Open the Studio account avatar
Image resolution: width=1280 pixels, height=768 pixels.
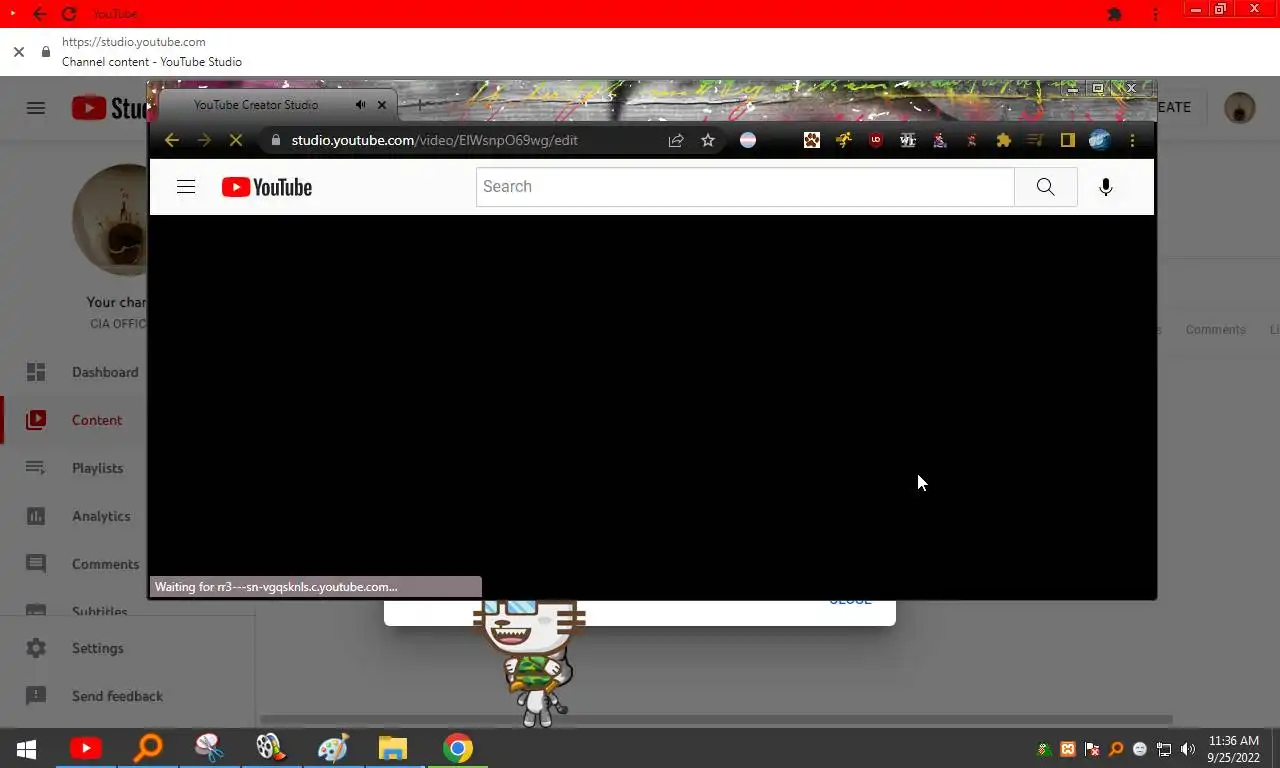1240,108
